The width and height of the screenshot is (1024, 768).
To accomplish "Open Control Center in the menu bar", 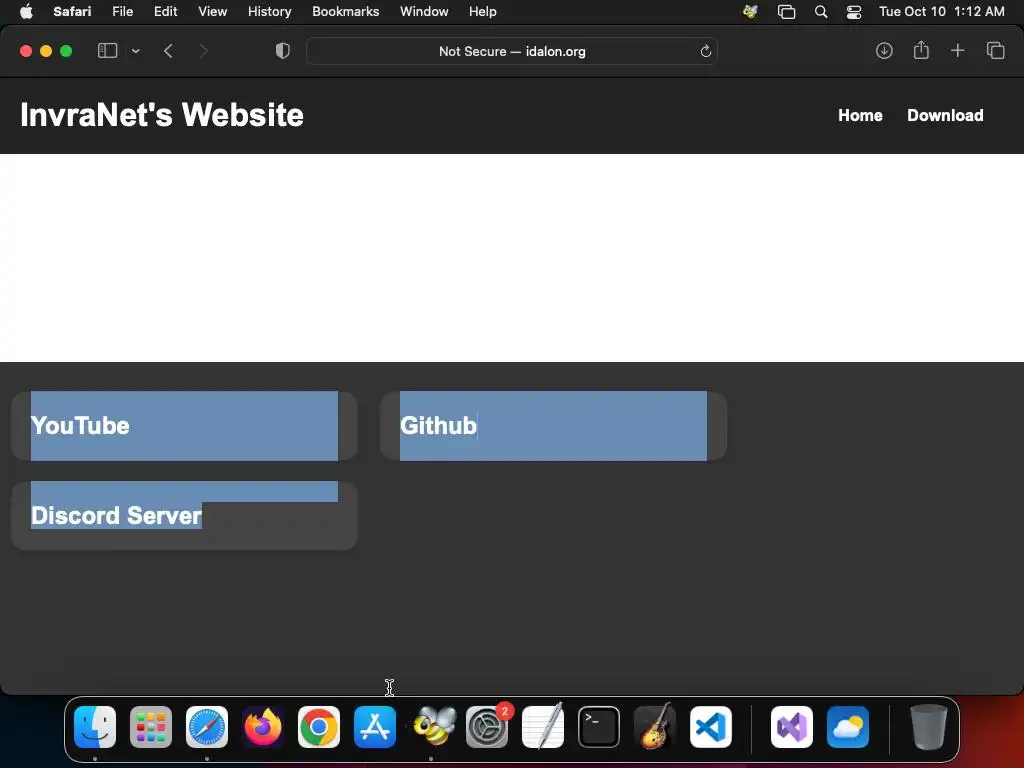I will pos(854,12).
